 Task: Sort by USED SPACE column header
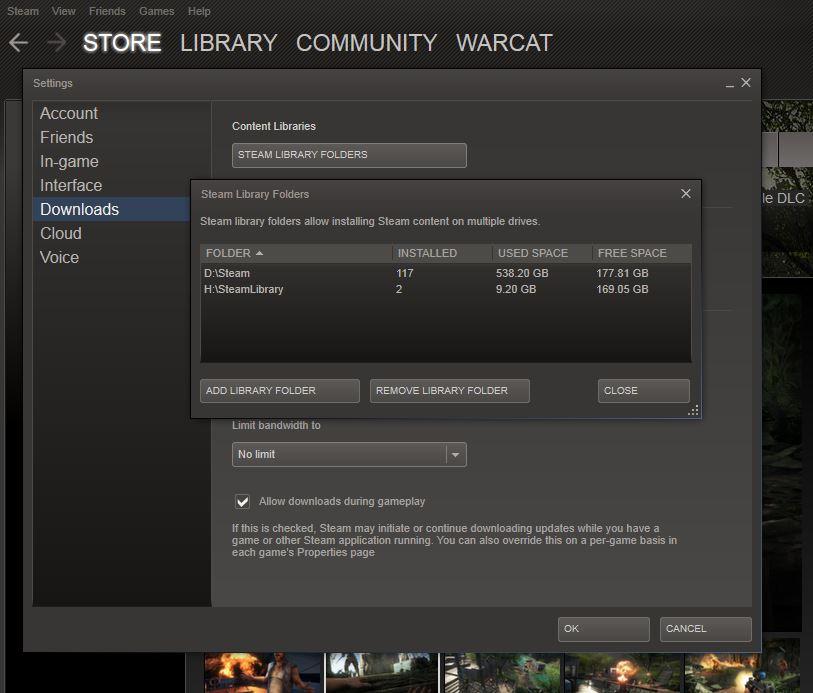click(x=542, y=253)
